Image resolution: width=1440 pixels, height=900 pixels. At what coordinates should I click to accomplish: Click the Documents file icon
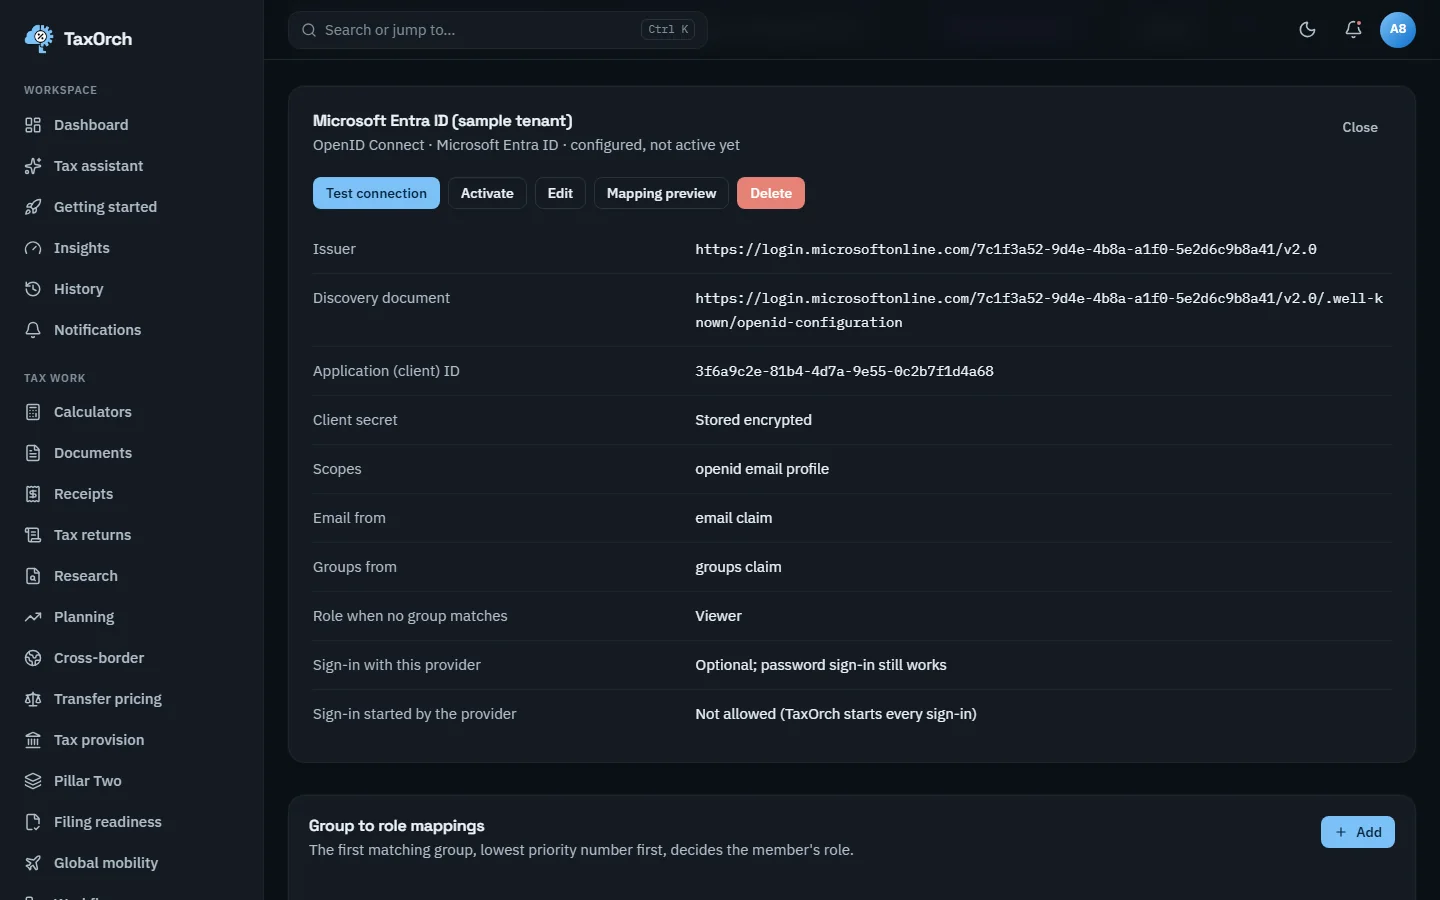tap(33, 453)
